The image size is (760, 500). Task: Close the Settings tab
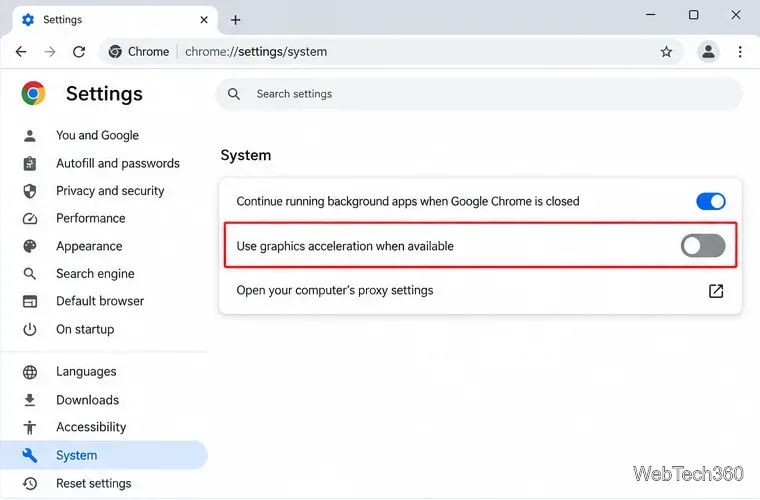[204, 20]
